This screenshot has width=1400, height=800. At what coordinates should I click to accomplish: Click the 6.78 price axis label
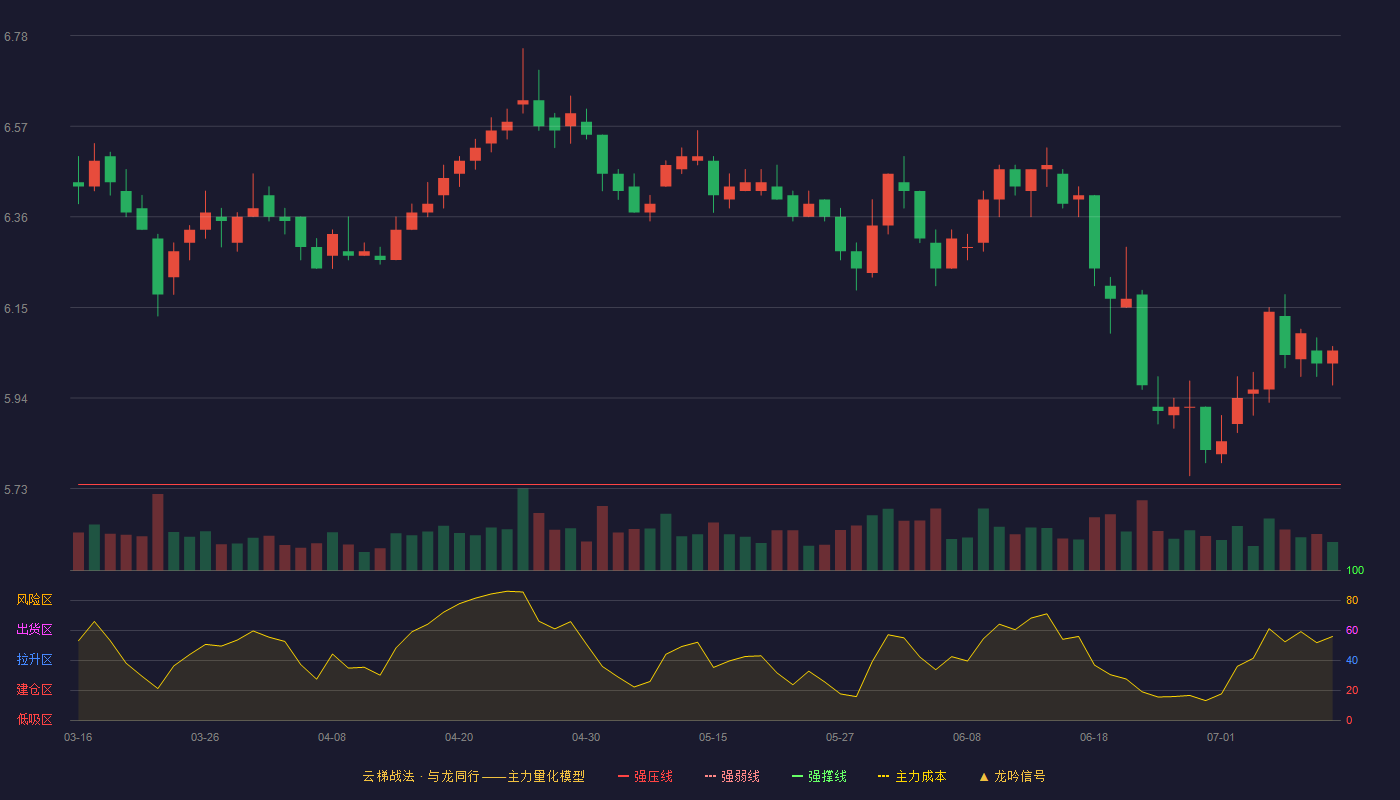point(16,37)
